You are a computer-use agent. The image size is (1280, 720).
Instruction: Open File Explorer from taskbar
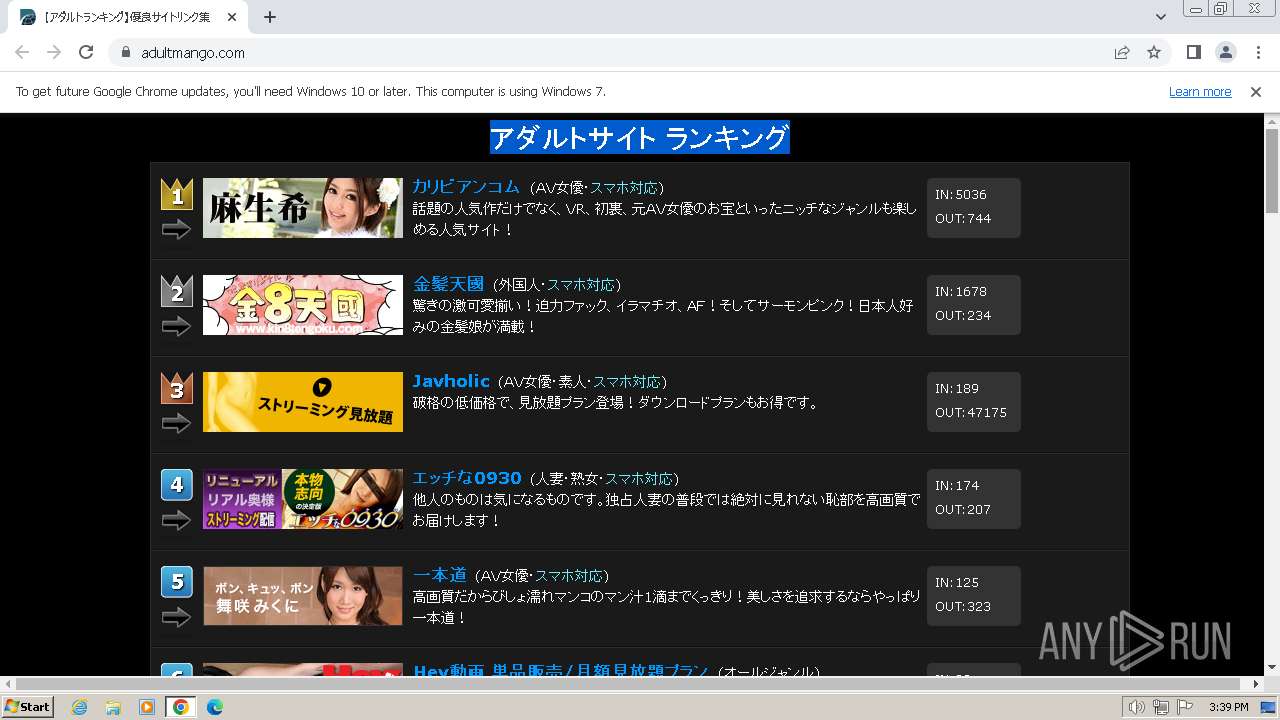coord(113,707)
